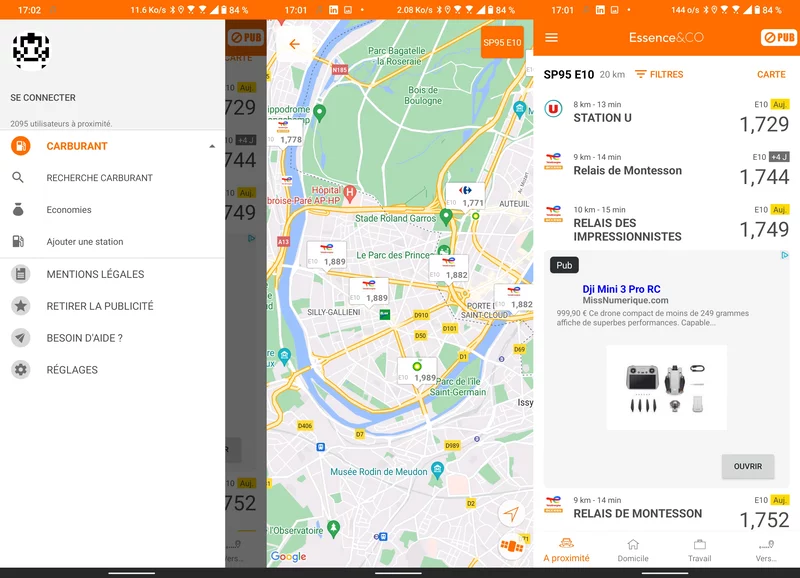Open FILTRES filter options

[659, 74]
